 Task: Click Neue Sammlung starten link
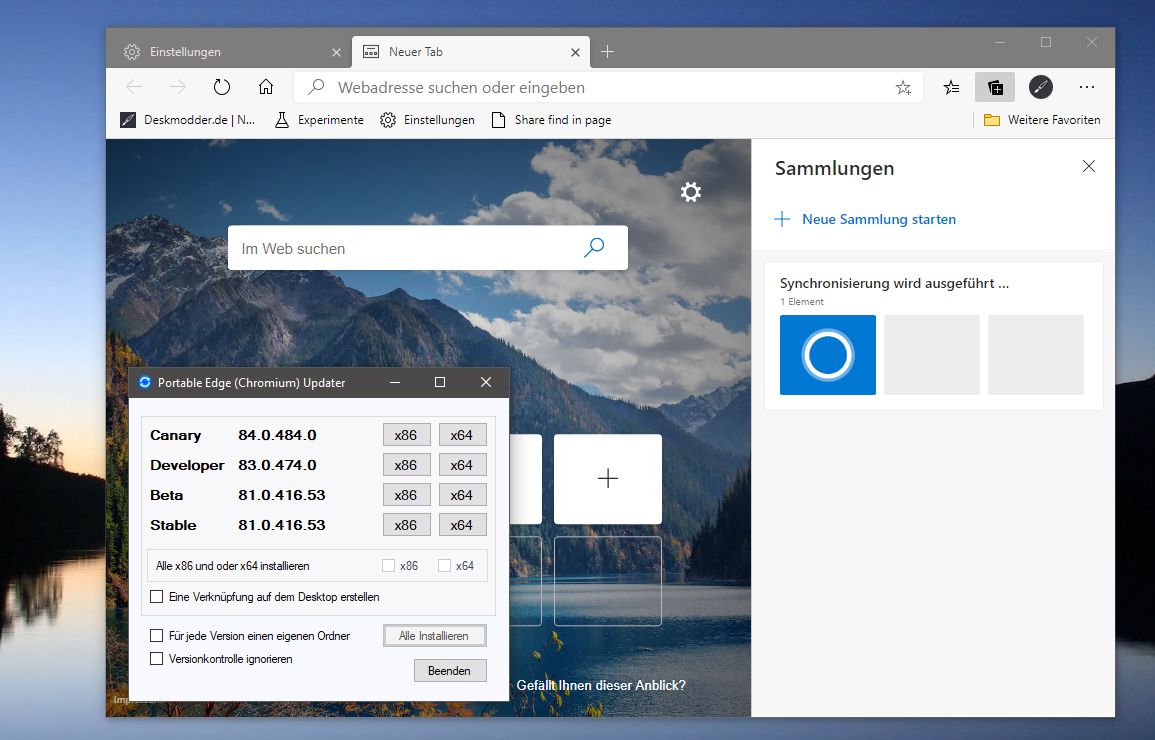[x=879, y=219]
